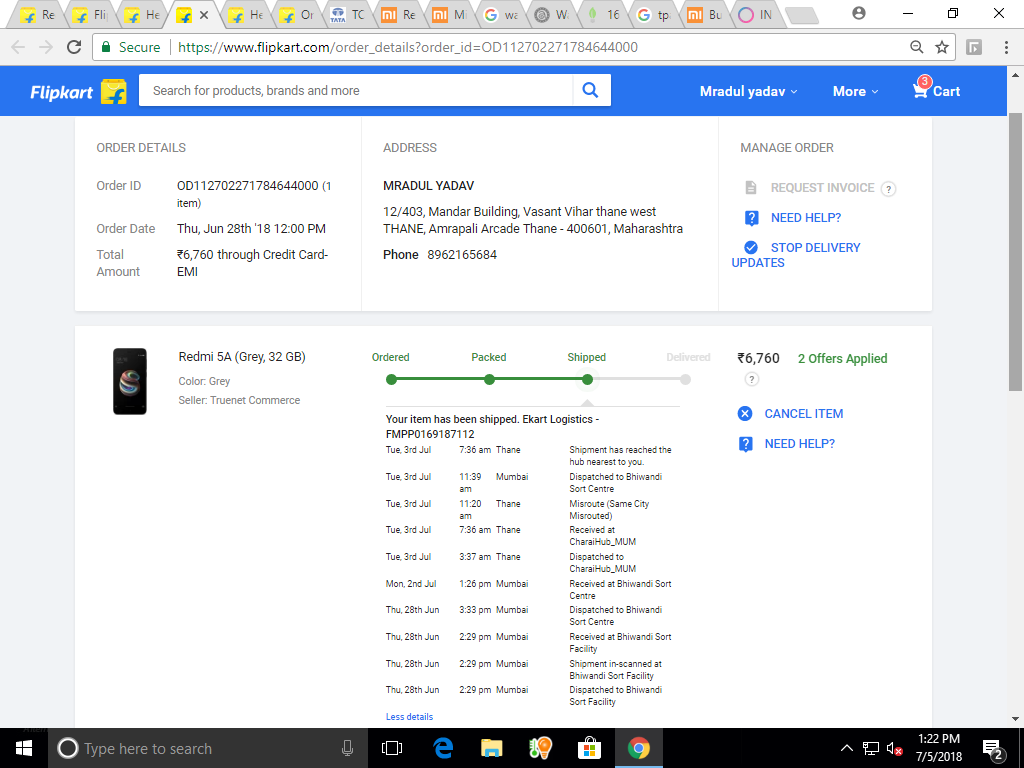Collapse tracking with Less details
This screenshot has width=1024, height=768.
pyautogui.click(x=409, y=717)
